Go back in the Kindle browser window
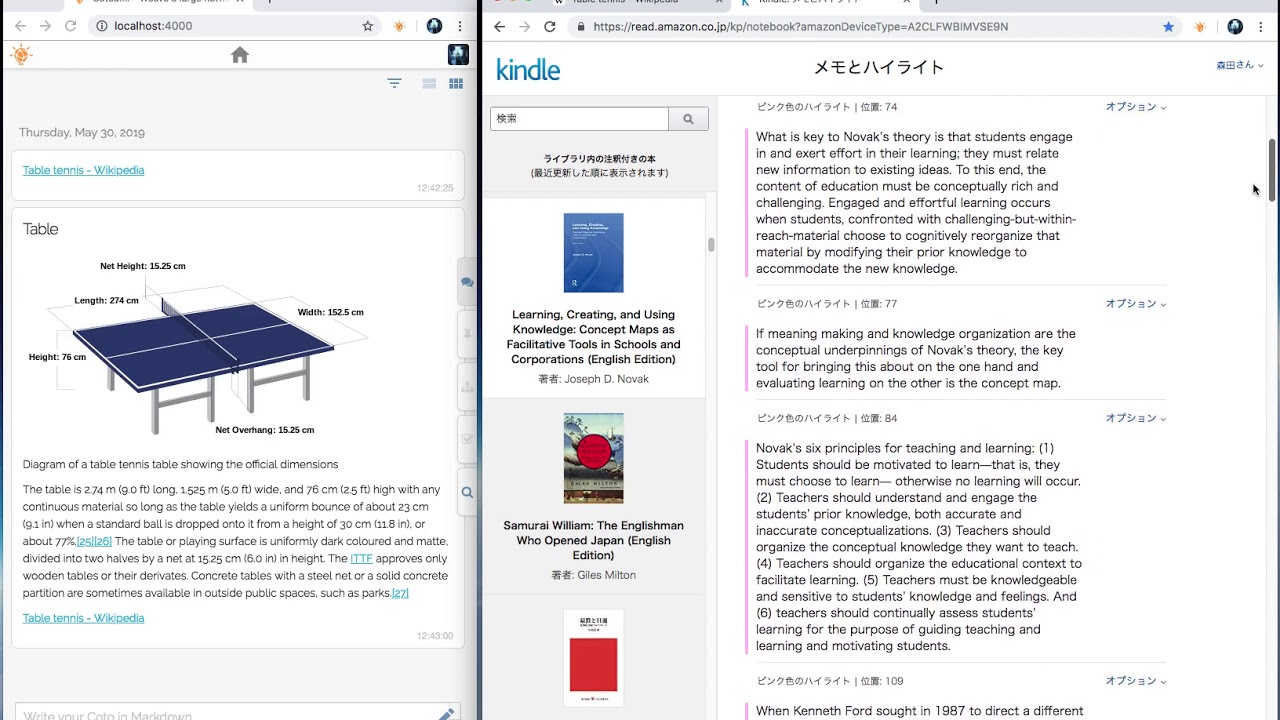The image size is (1280, 720). pyautogui.click(x=500, y=27)
